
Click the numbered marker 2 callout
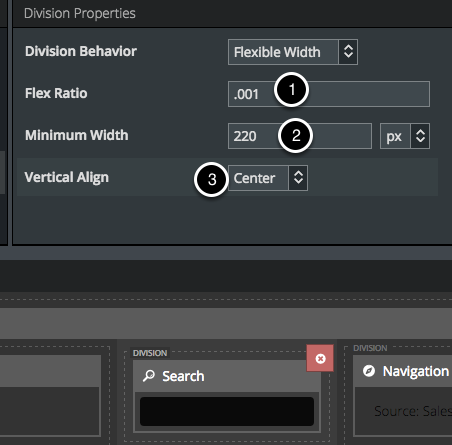tap(296, 136)
